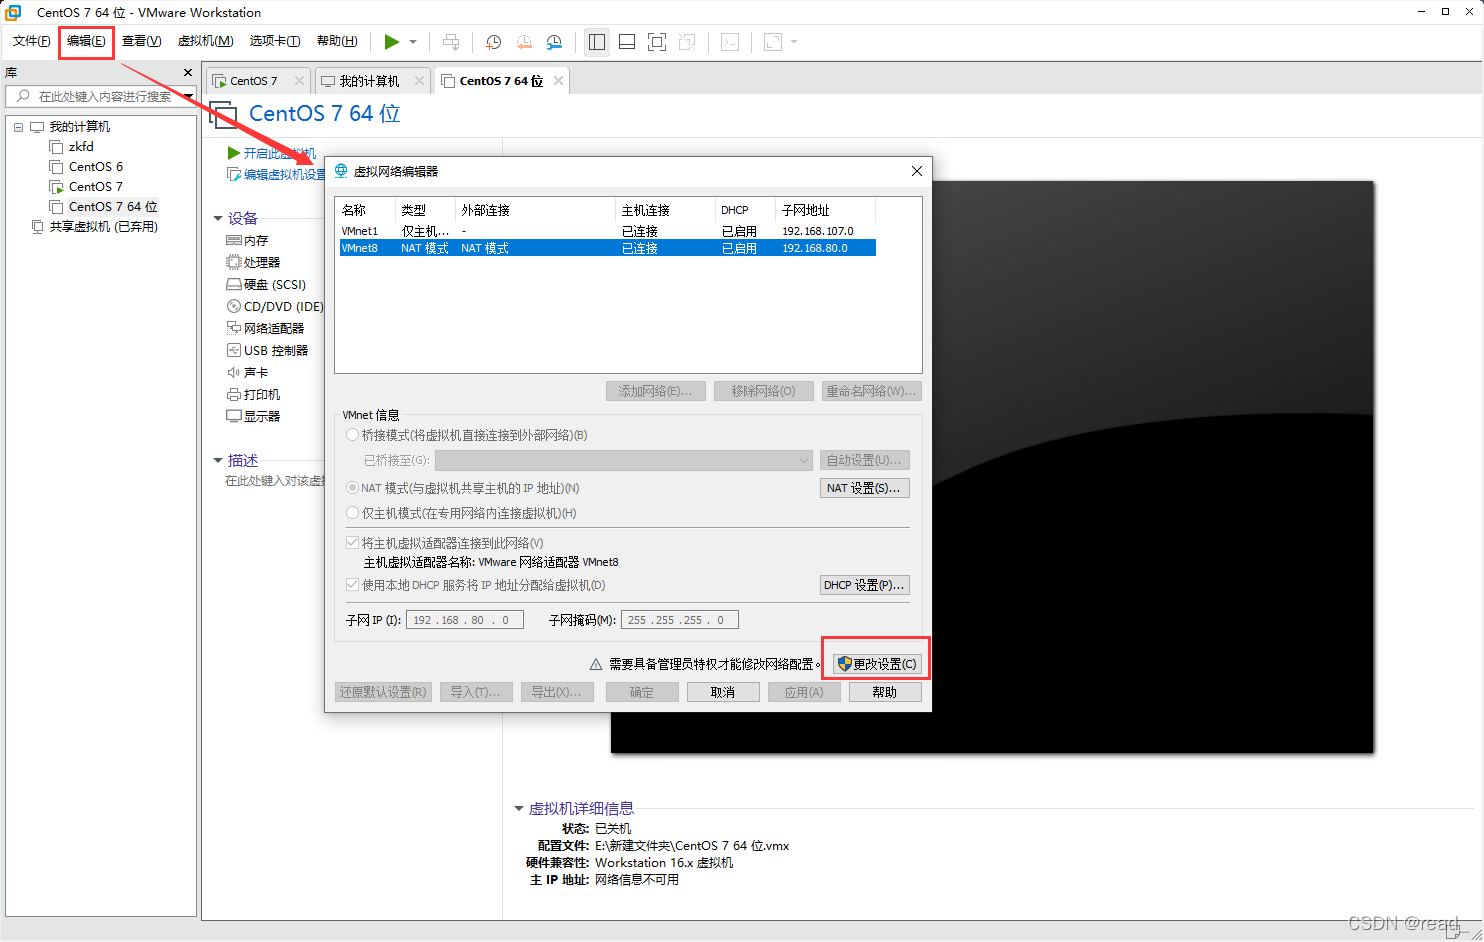This screenshot has width=1484, height=942.
Task: Click the console view toolbar icon
Action: pyautogui.click(x=730, y=42)
